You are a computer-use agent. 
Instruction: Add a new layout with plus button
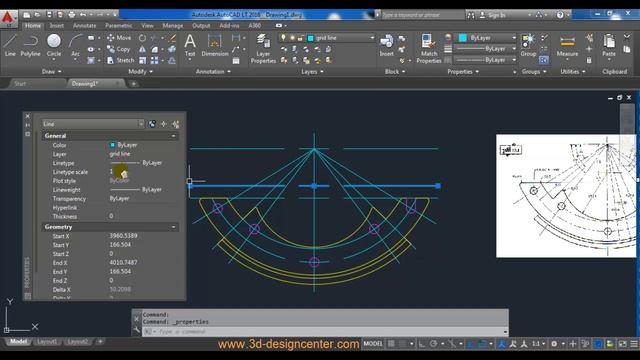point(100,342)
